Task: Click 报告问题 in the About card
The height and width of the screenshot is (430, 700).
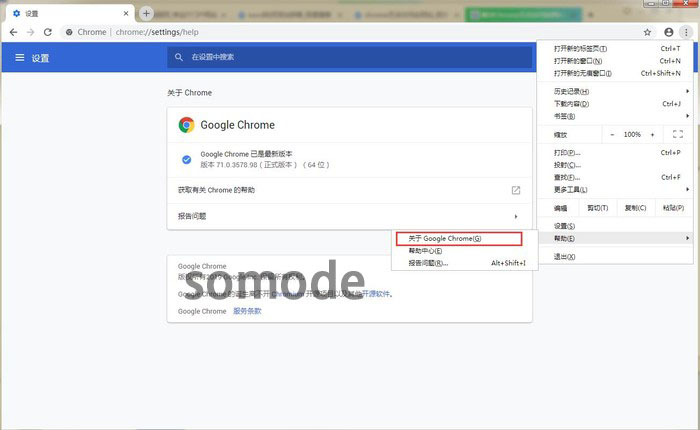Action: 192,216
